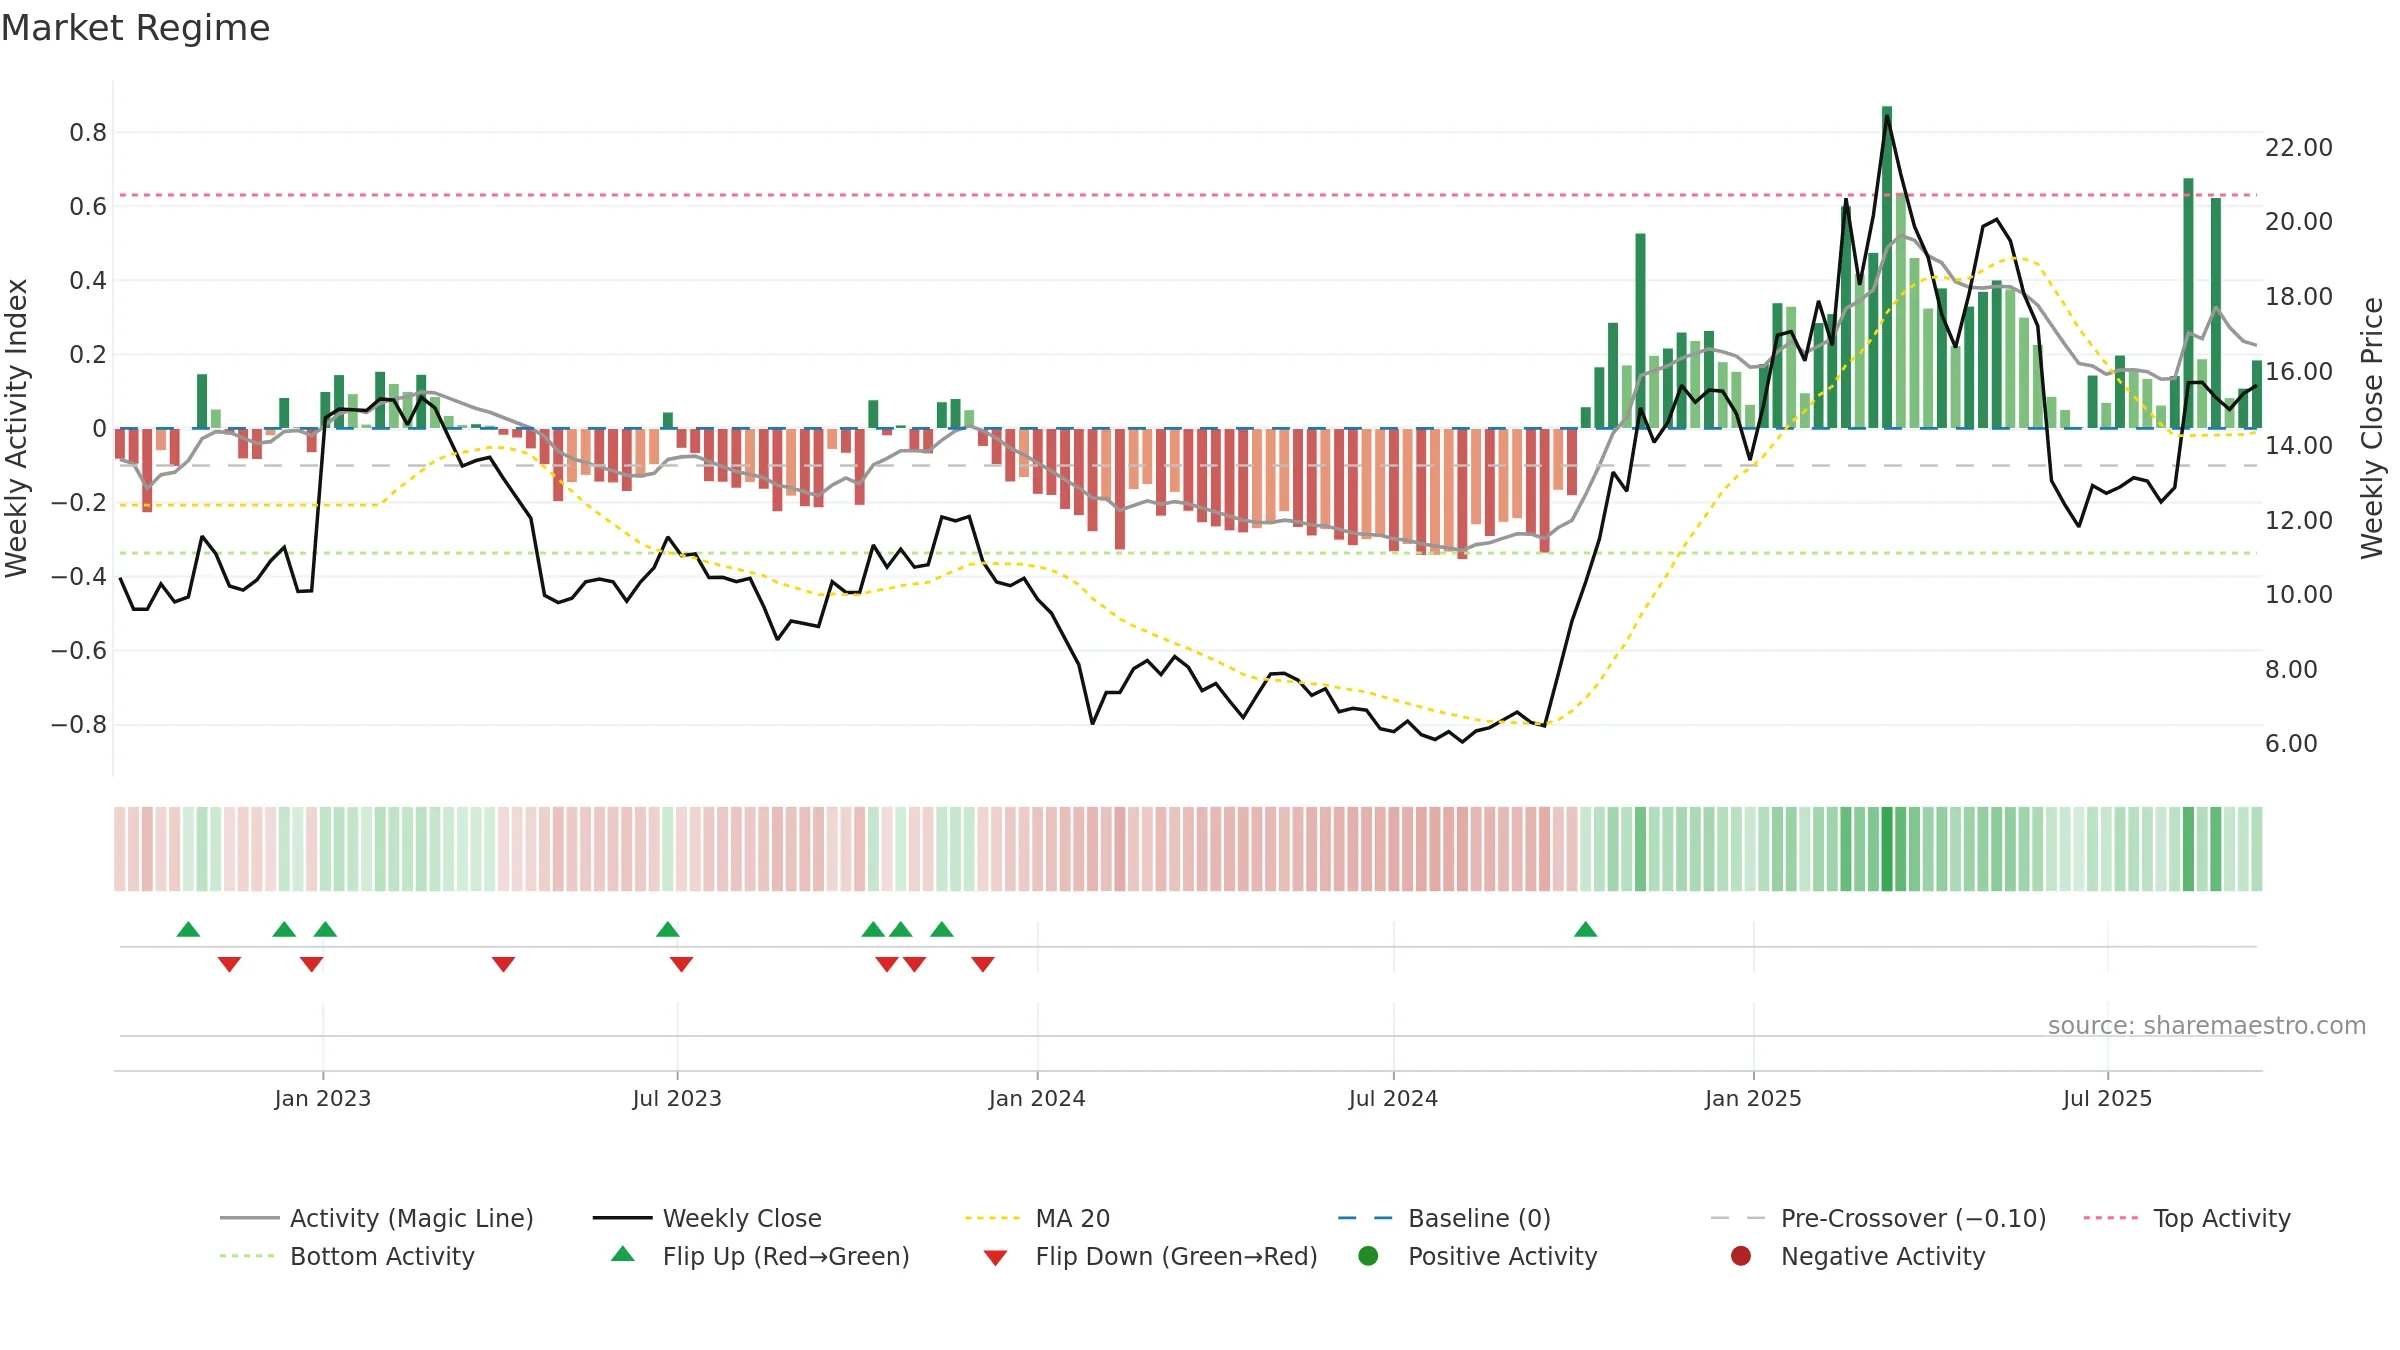Screen dimensions: 2400x1350
Task: Click the flip down marker around Apr 2023
Action: (503, 964)
